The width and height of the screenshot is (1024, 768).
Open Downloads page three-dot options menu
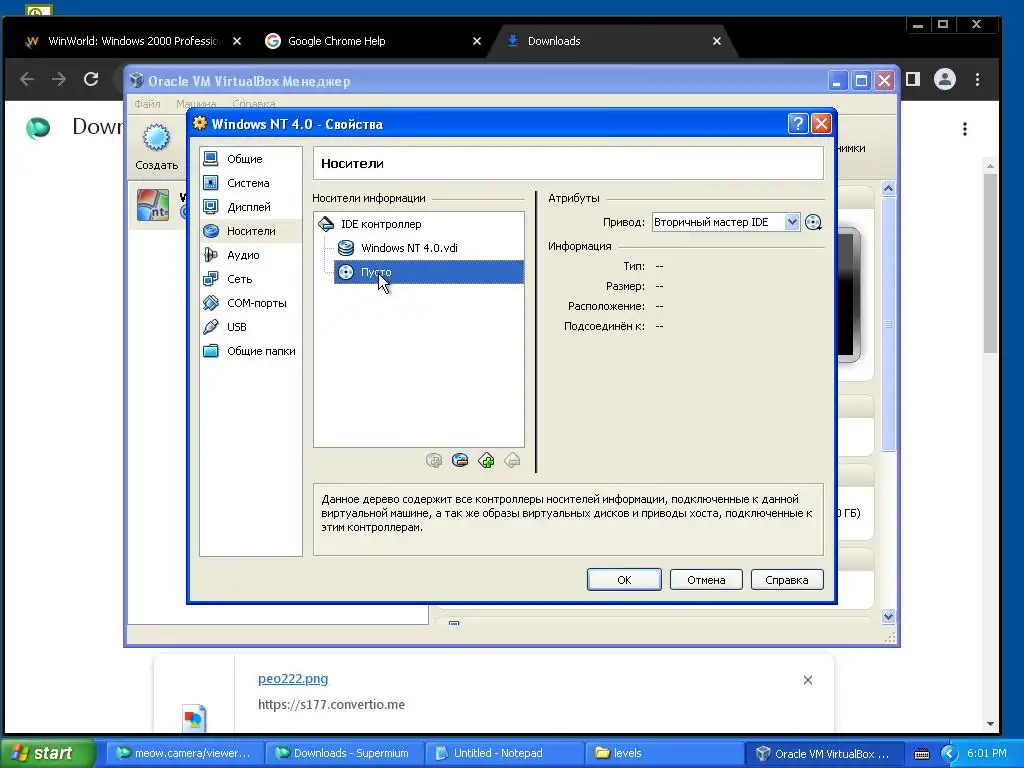coord(965,129)
